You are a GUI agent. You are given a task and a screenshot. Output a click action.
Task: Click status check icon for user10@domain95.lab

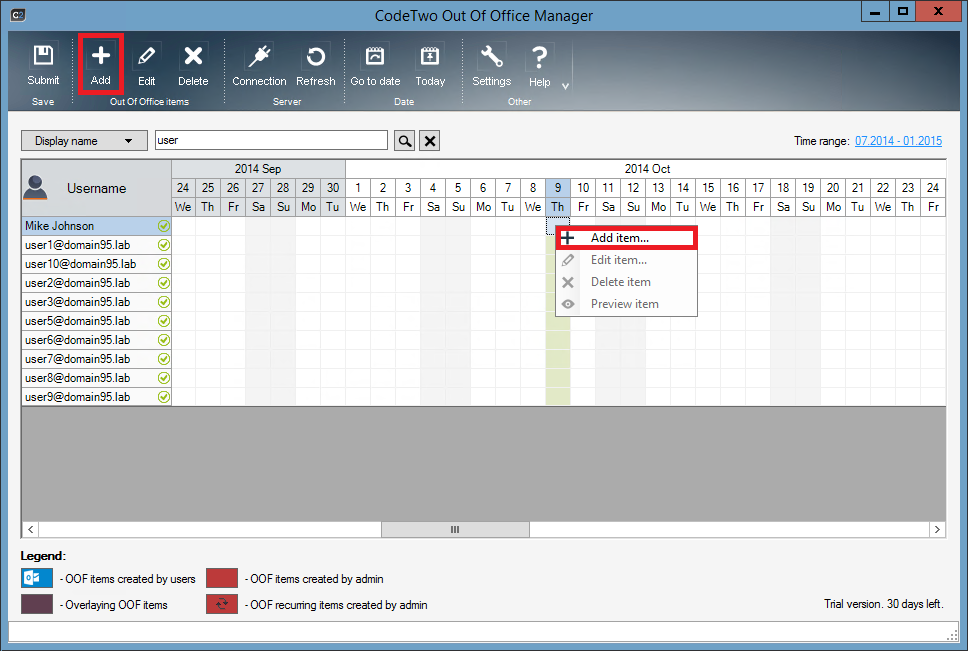tap(164, 264)
